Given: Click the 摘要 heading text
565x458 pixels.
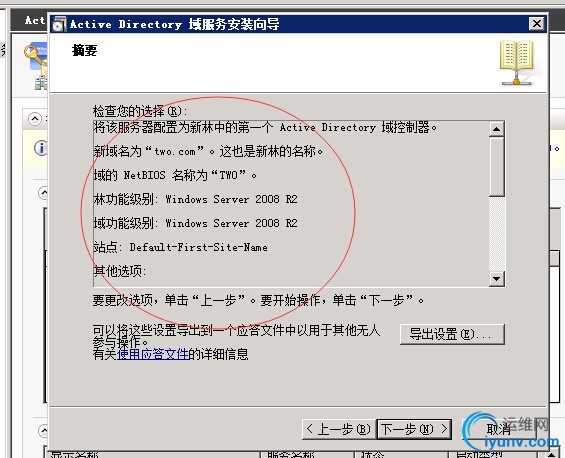Looking at the screenshot, I should [85, 50].
